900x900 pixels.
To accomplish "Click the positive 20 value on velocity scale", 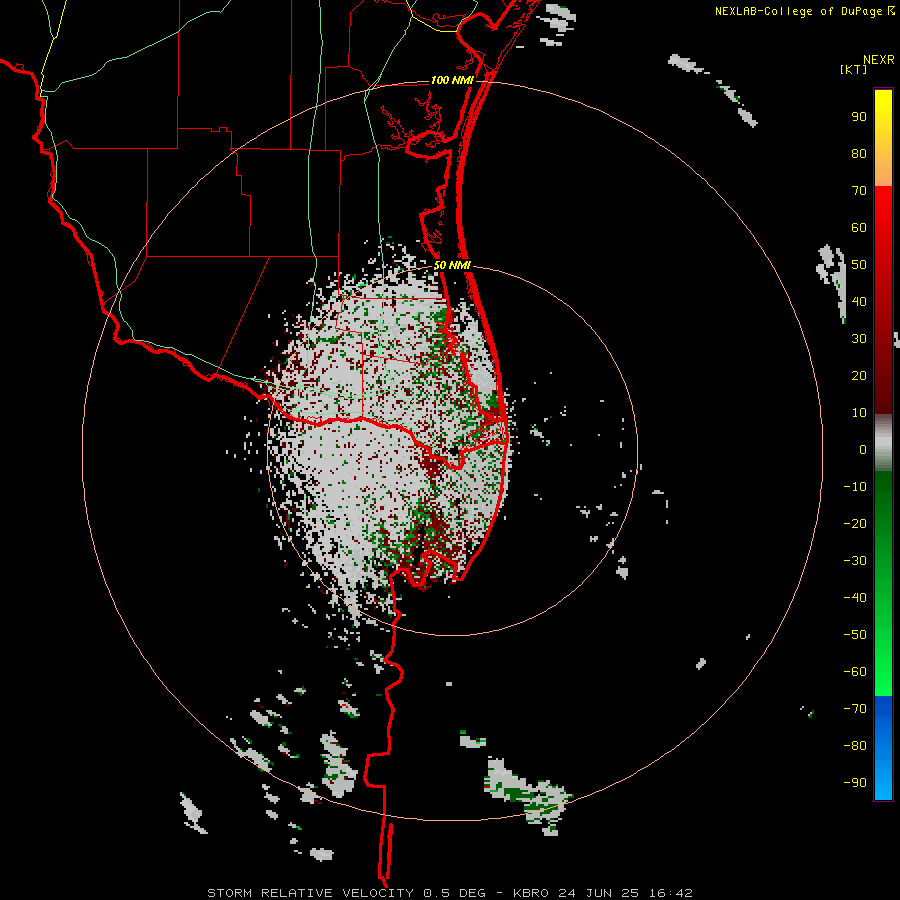I will (859, 376).
